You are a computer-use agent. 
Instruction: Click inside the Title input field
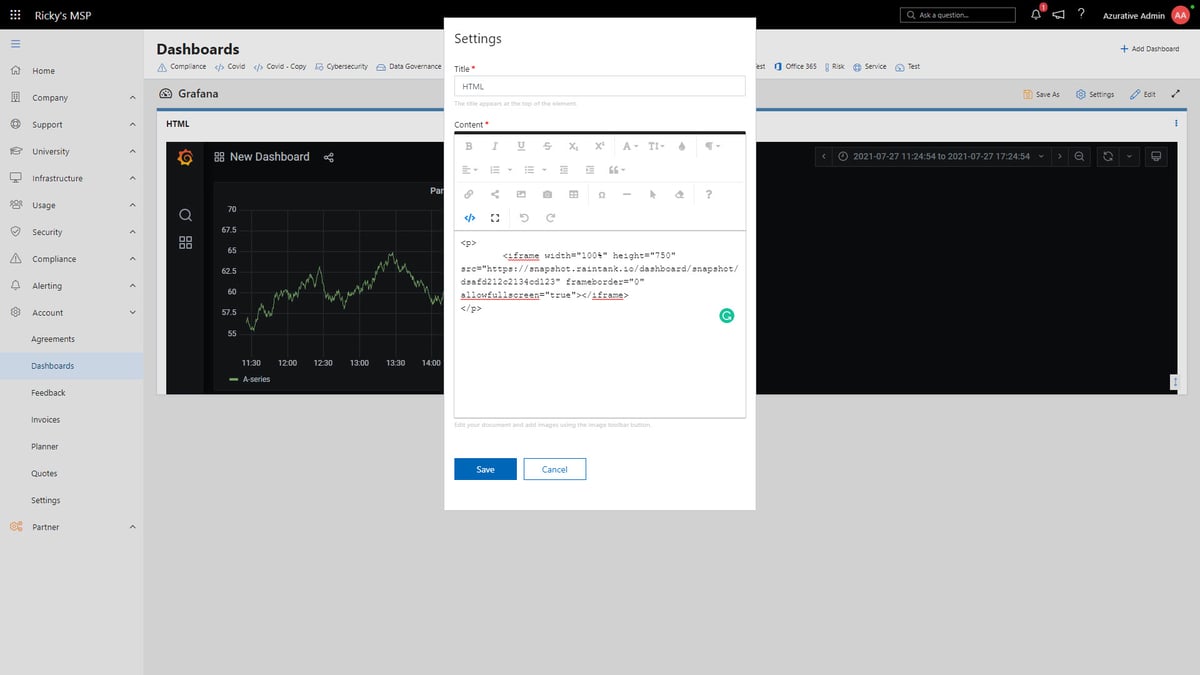point(599,86)
